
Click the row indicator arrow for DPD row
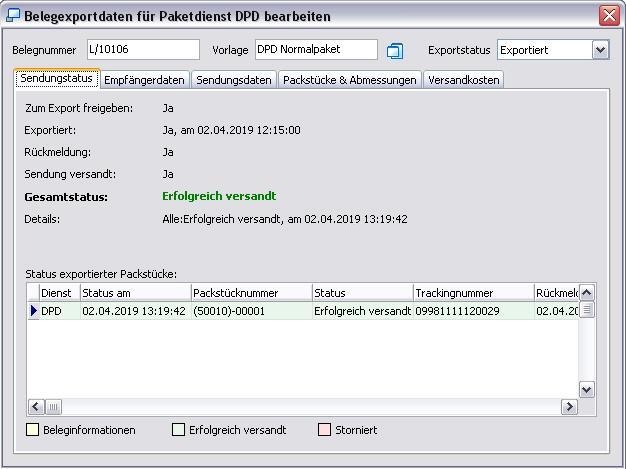click(33, 311)
